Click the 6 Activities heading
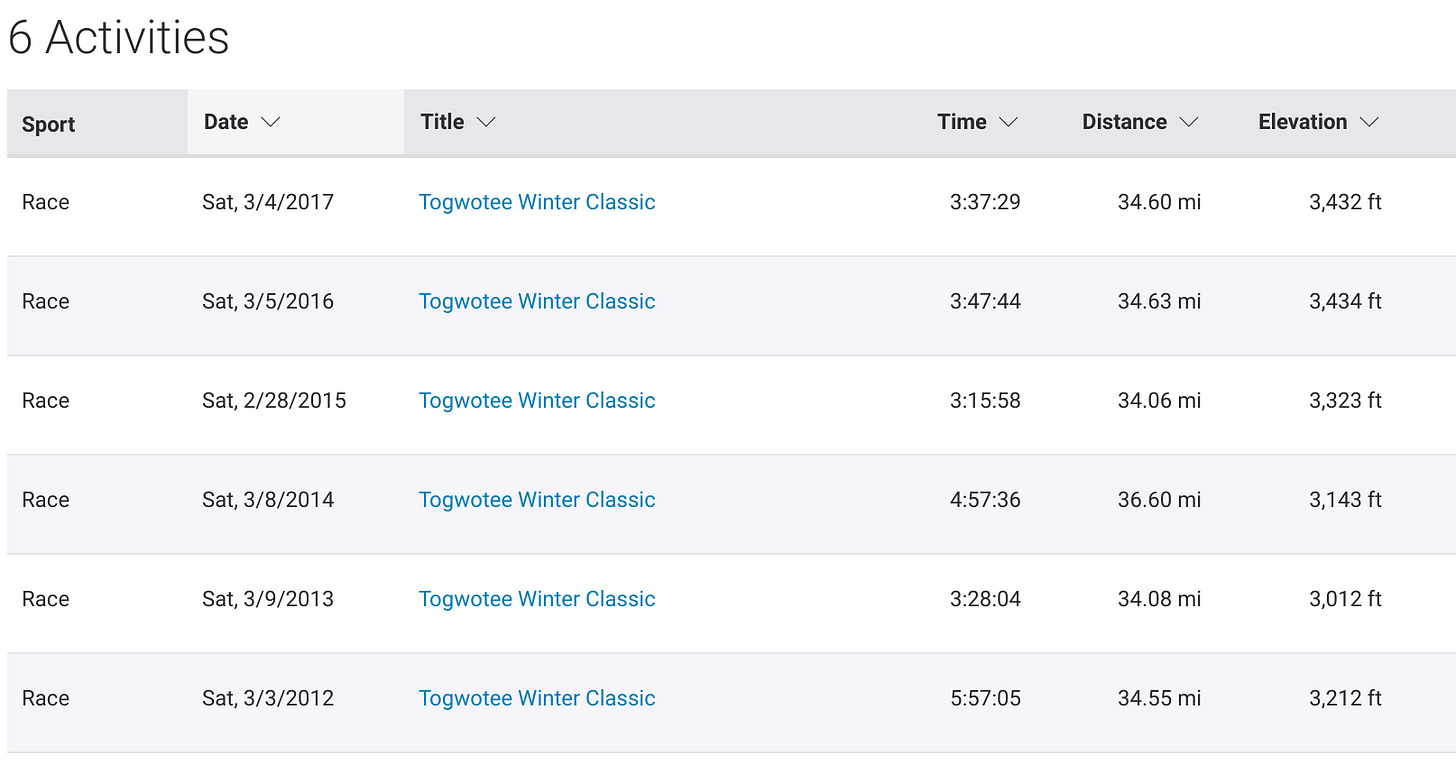This screenshot has height=765, width=1456. point(118,37)
